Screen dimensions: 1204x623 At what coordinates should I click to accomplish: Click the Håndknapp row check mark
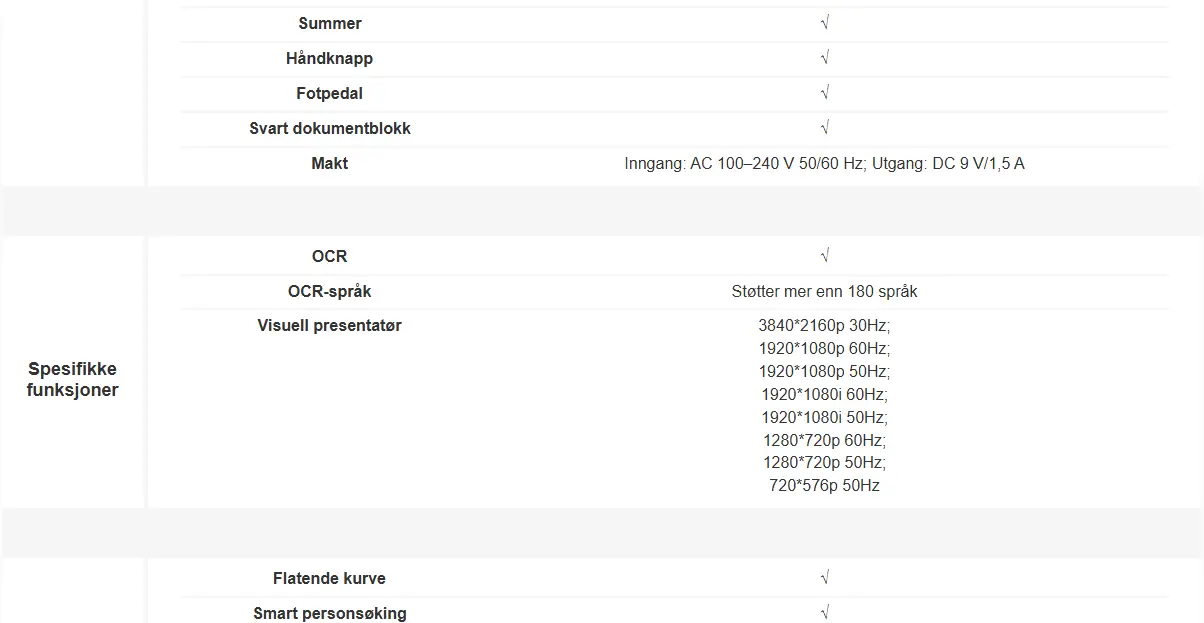click(x=825, y=58)
